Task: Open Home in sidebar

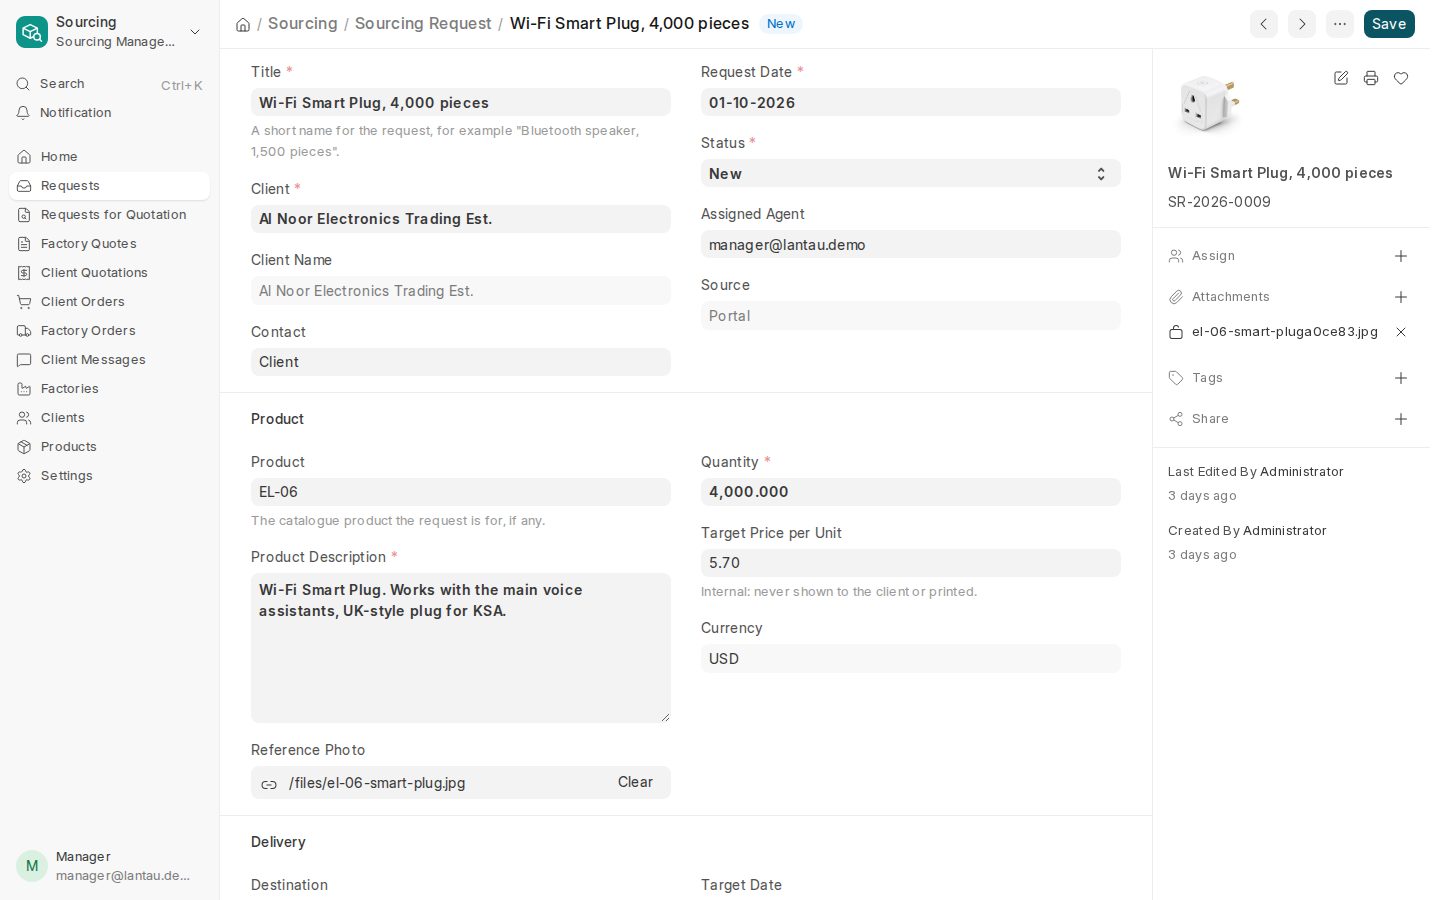Action: tap(110, 157)
